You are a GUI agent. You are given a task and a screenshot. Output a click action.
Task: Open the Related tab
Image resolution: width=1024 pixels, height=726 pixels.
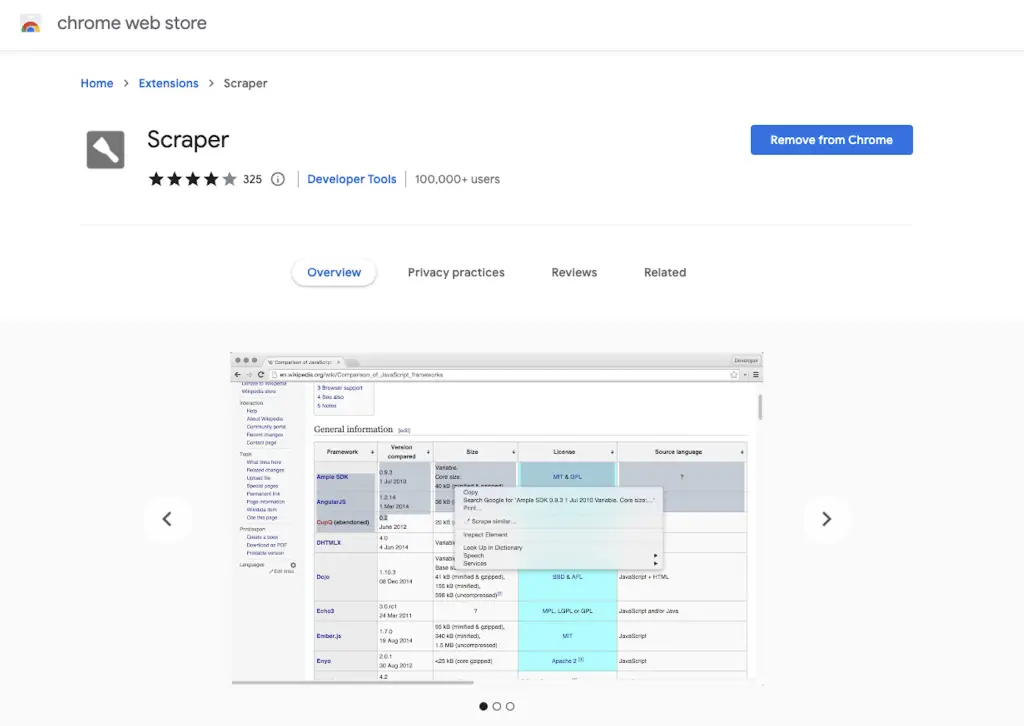(x=665, y=272)
